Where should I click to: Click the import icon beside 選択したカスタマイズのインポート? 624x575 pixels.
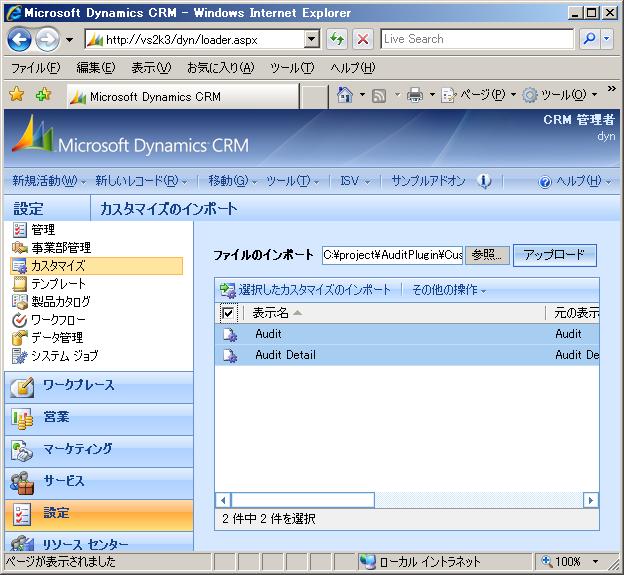228,290
